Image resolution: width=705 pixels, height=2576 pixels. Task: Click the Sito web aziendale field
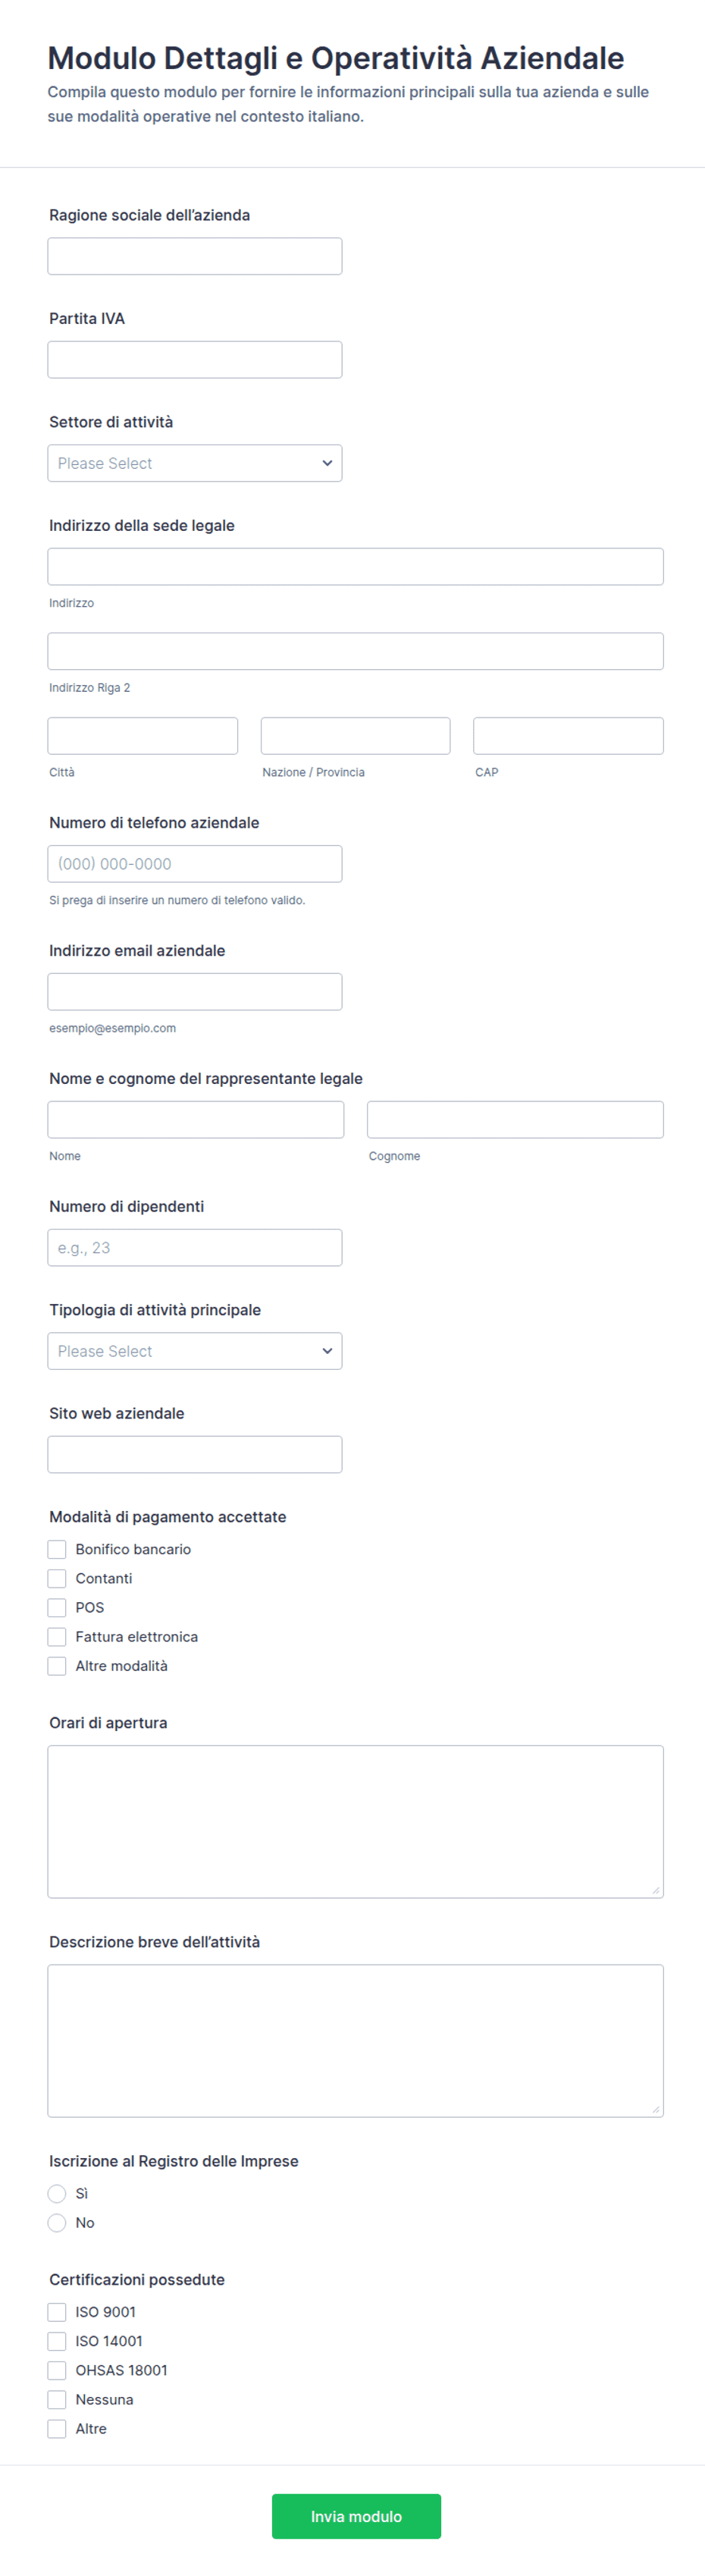(x=195, y=1454)
